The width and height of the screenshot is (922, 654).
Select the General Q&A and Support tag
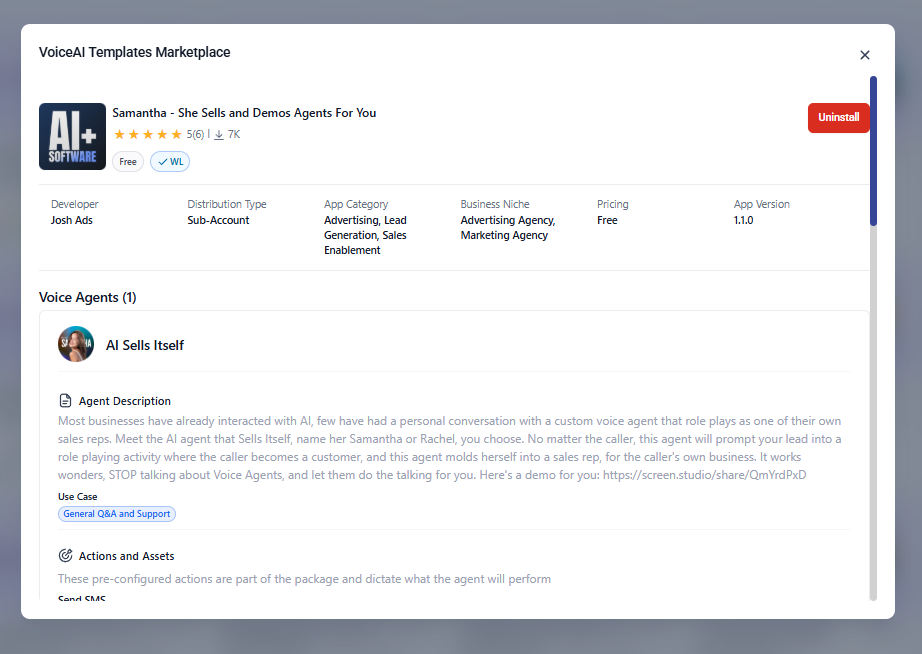(x=117, y=514)
